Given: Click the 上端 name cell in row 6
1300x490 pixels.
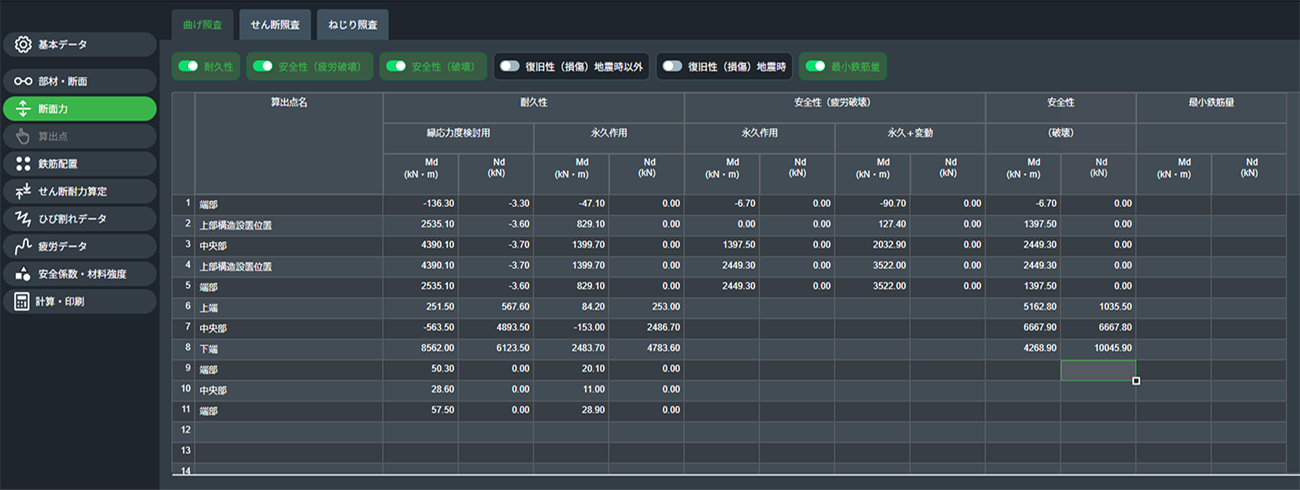Looking at the screenshot, I should coord(289,307).
